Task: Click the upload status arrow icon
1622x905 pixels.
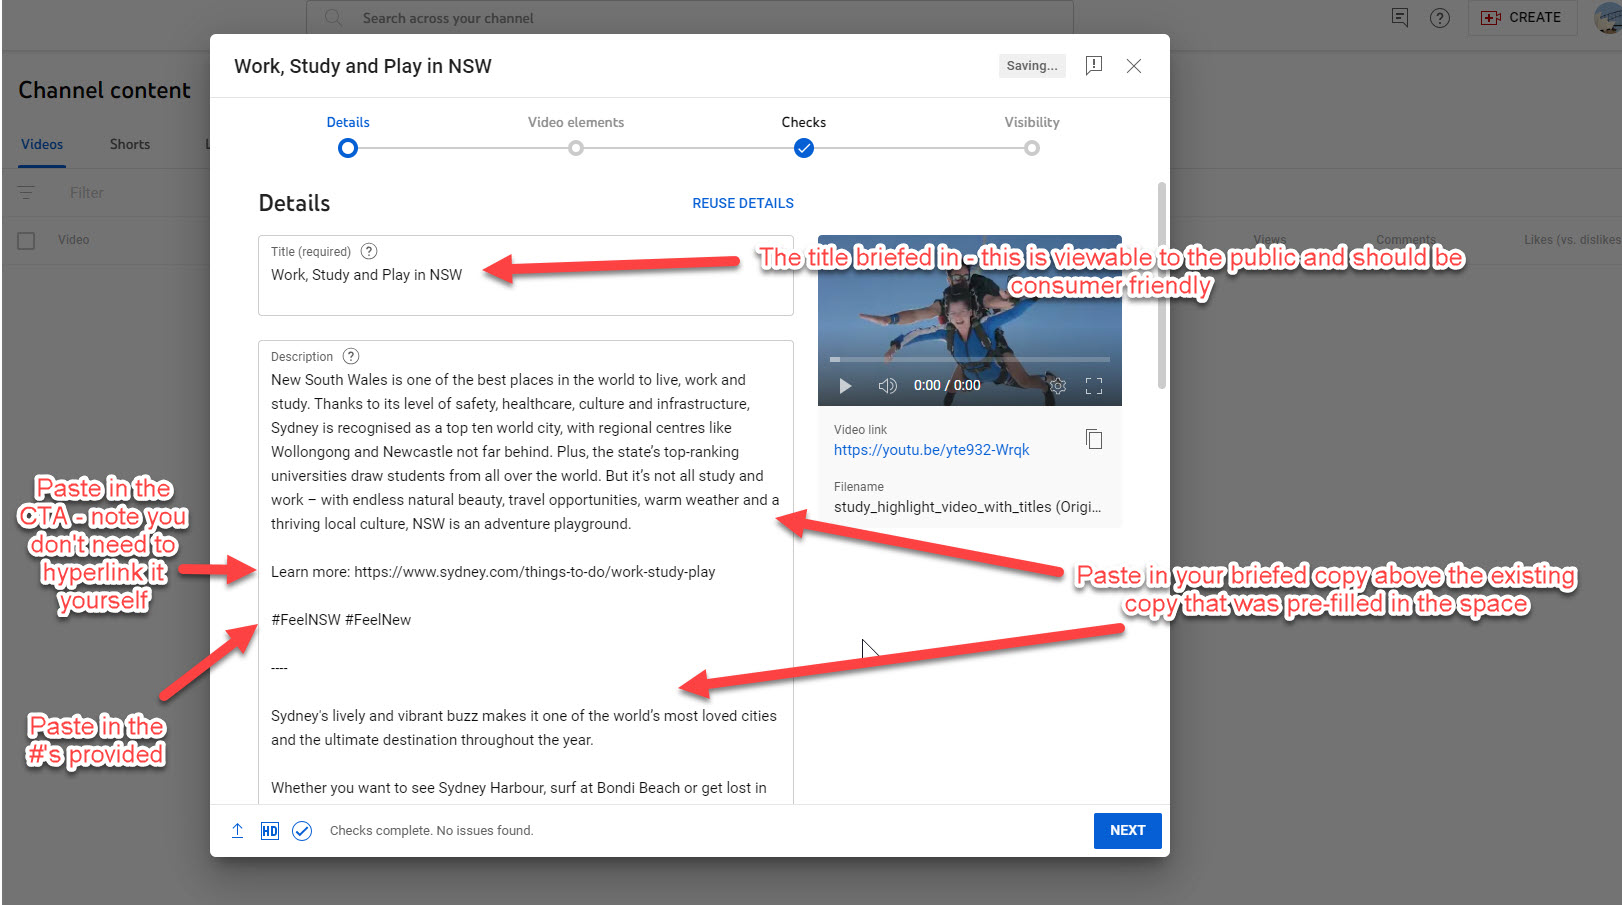Action: (x=238, y=831)
